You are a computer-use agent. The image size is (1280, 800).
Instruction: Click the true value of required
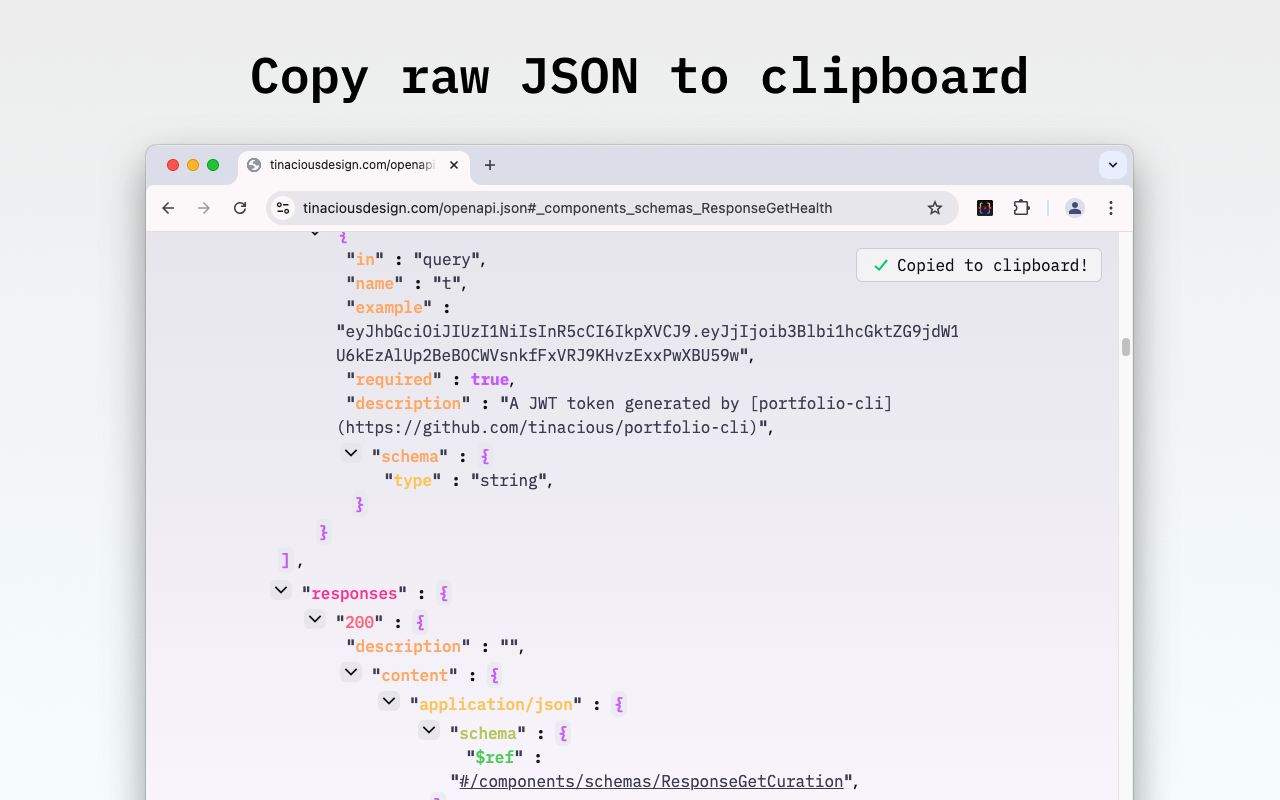(x=490, y=379)
